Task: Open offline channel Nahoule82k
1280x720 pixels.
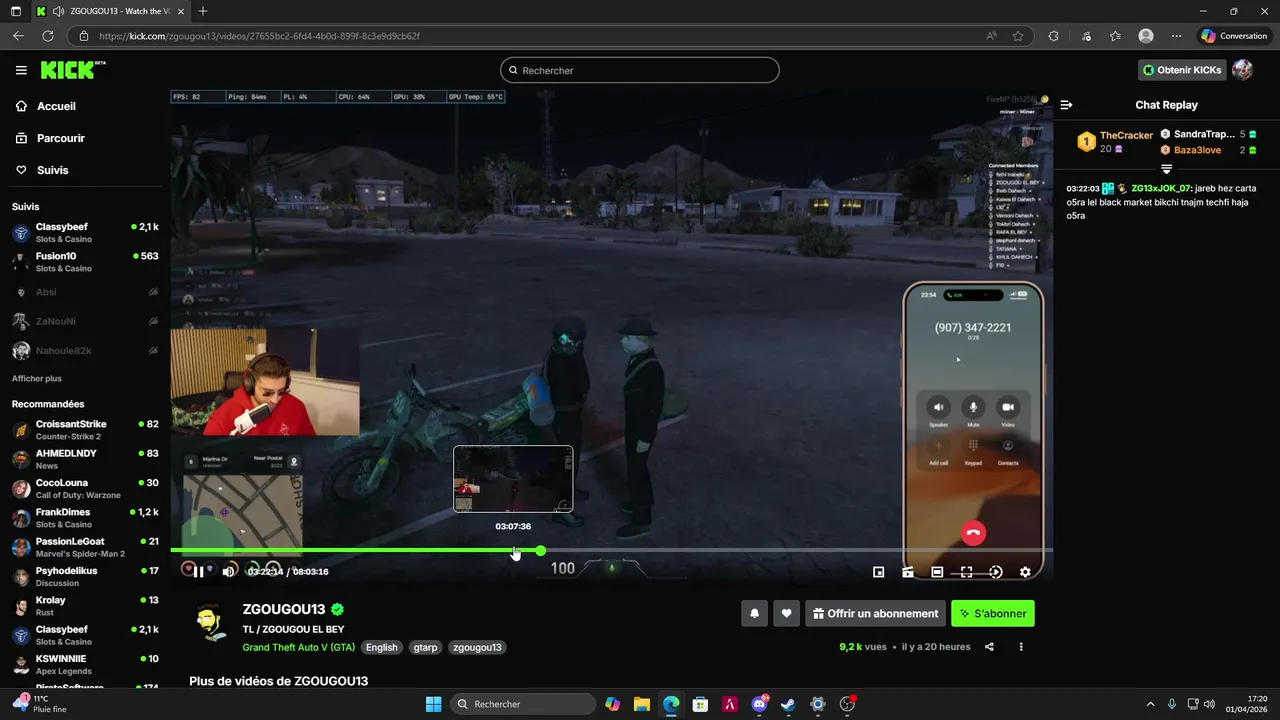Action: click(85, 351)
